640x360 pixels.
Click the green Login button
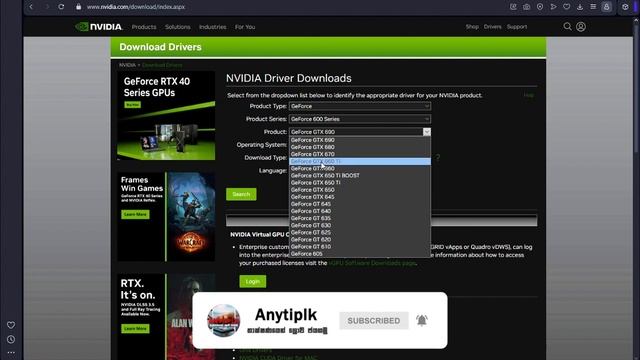(253, 281)
